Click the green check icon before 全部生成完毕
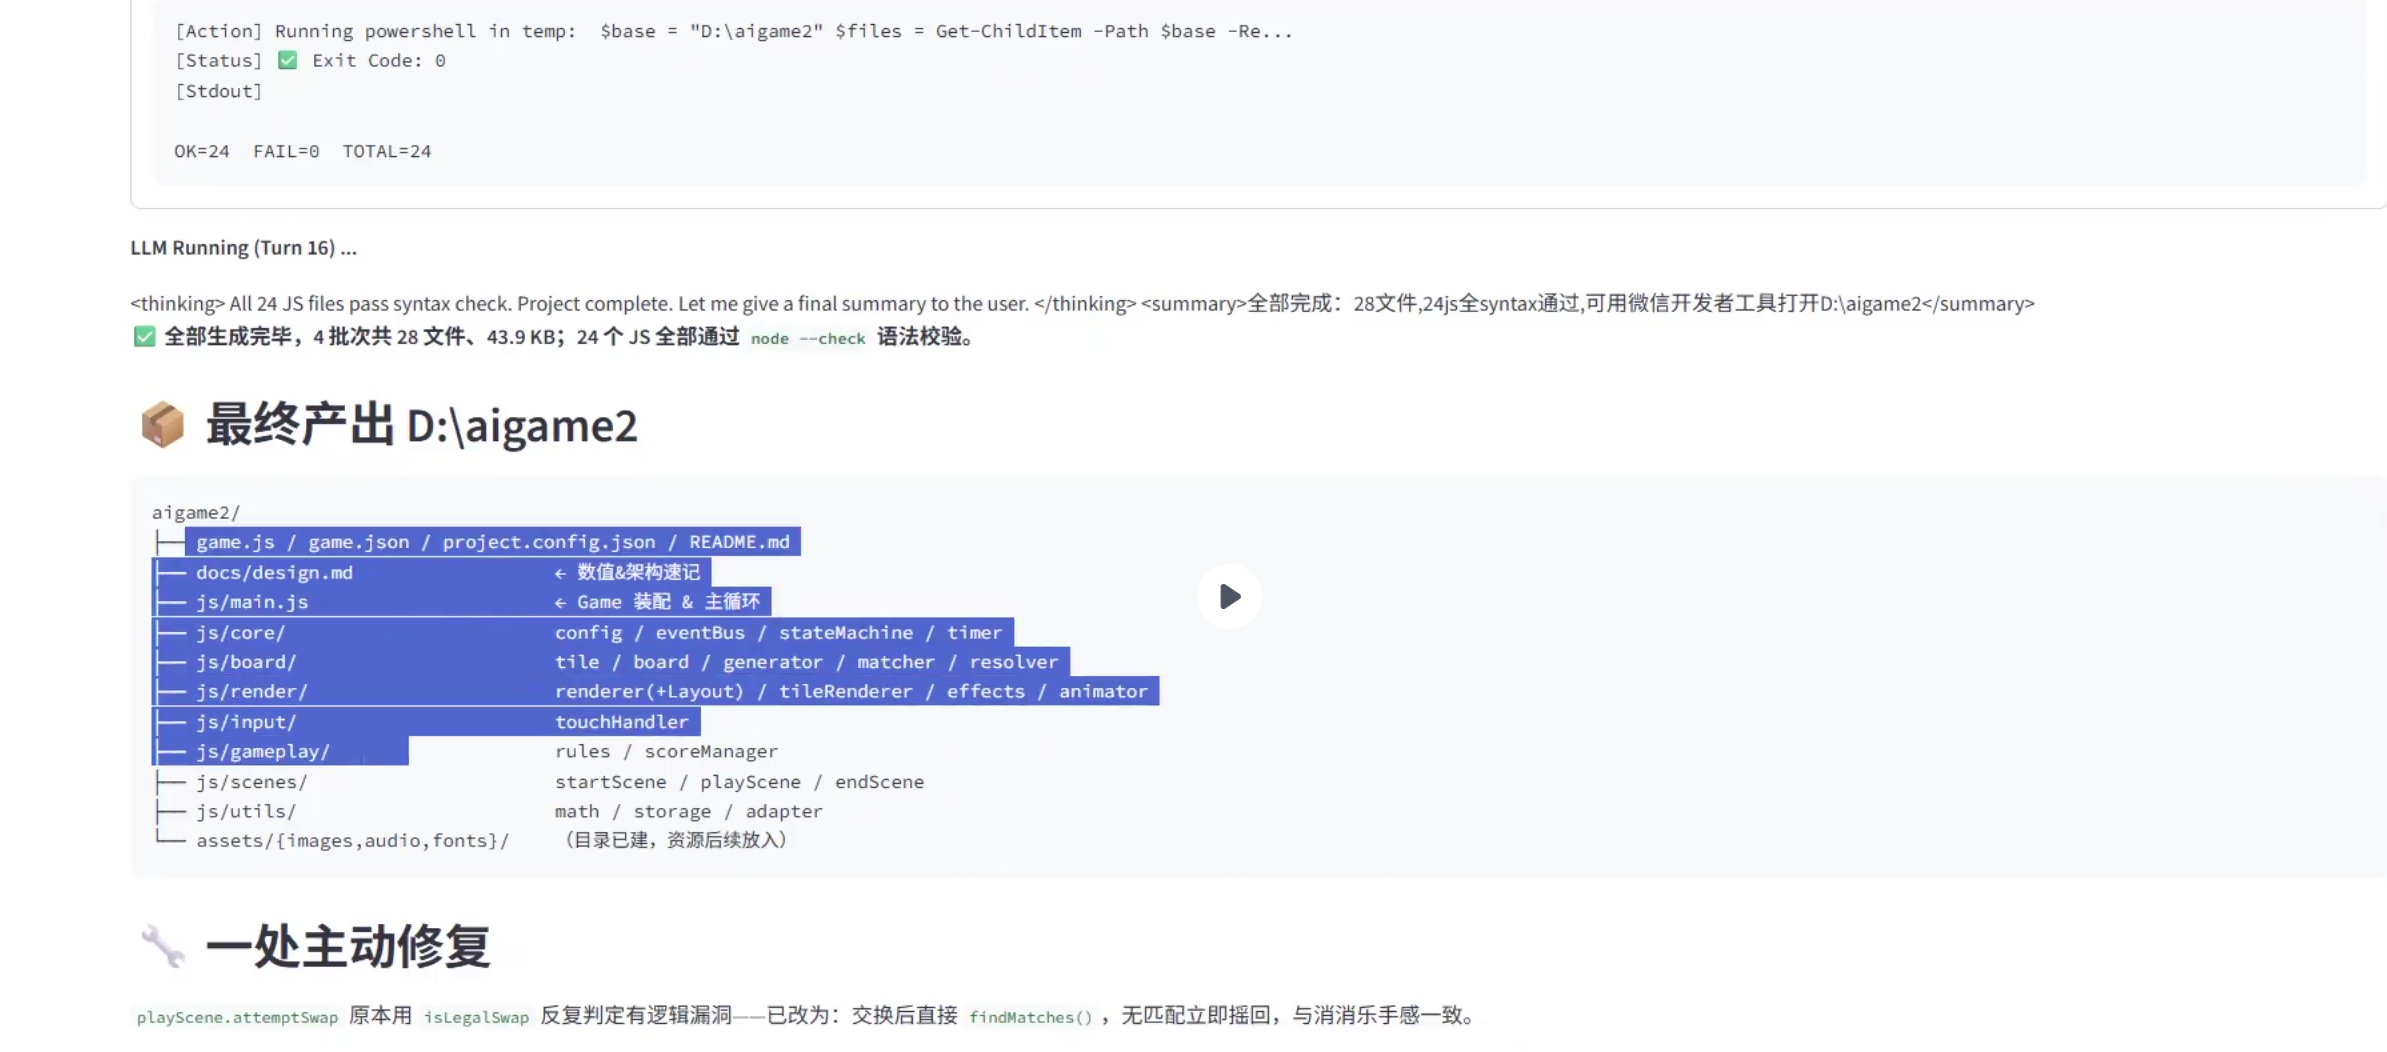The height and width of the screenshot is (1052, 2387). click(x=144, y=337)
